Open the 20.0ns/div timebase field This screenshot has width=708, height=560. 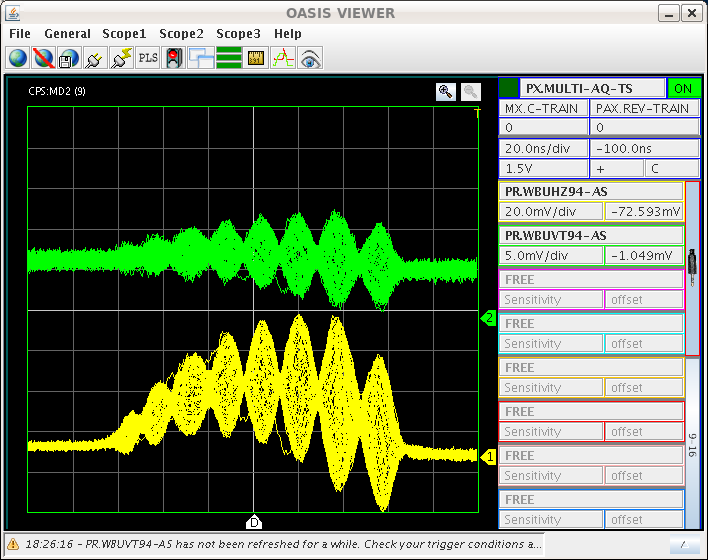pyautogui.click(x=544, y=149)
